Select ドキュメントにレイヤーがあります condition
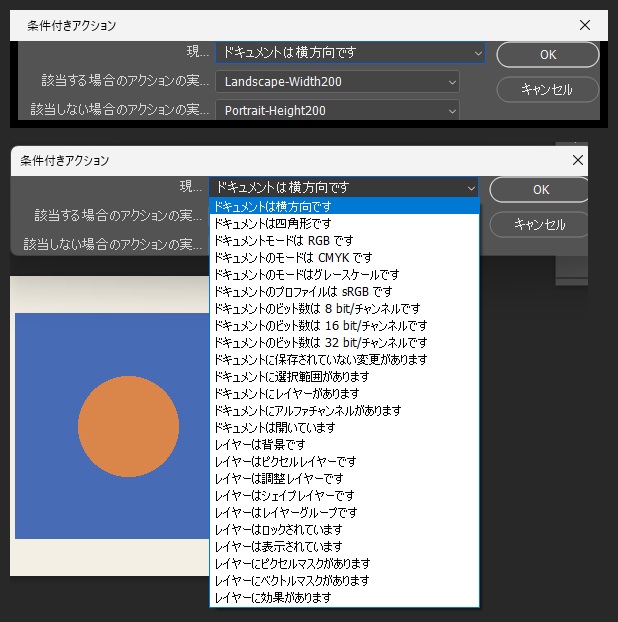The image size is (618, 622). 344,394
